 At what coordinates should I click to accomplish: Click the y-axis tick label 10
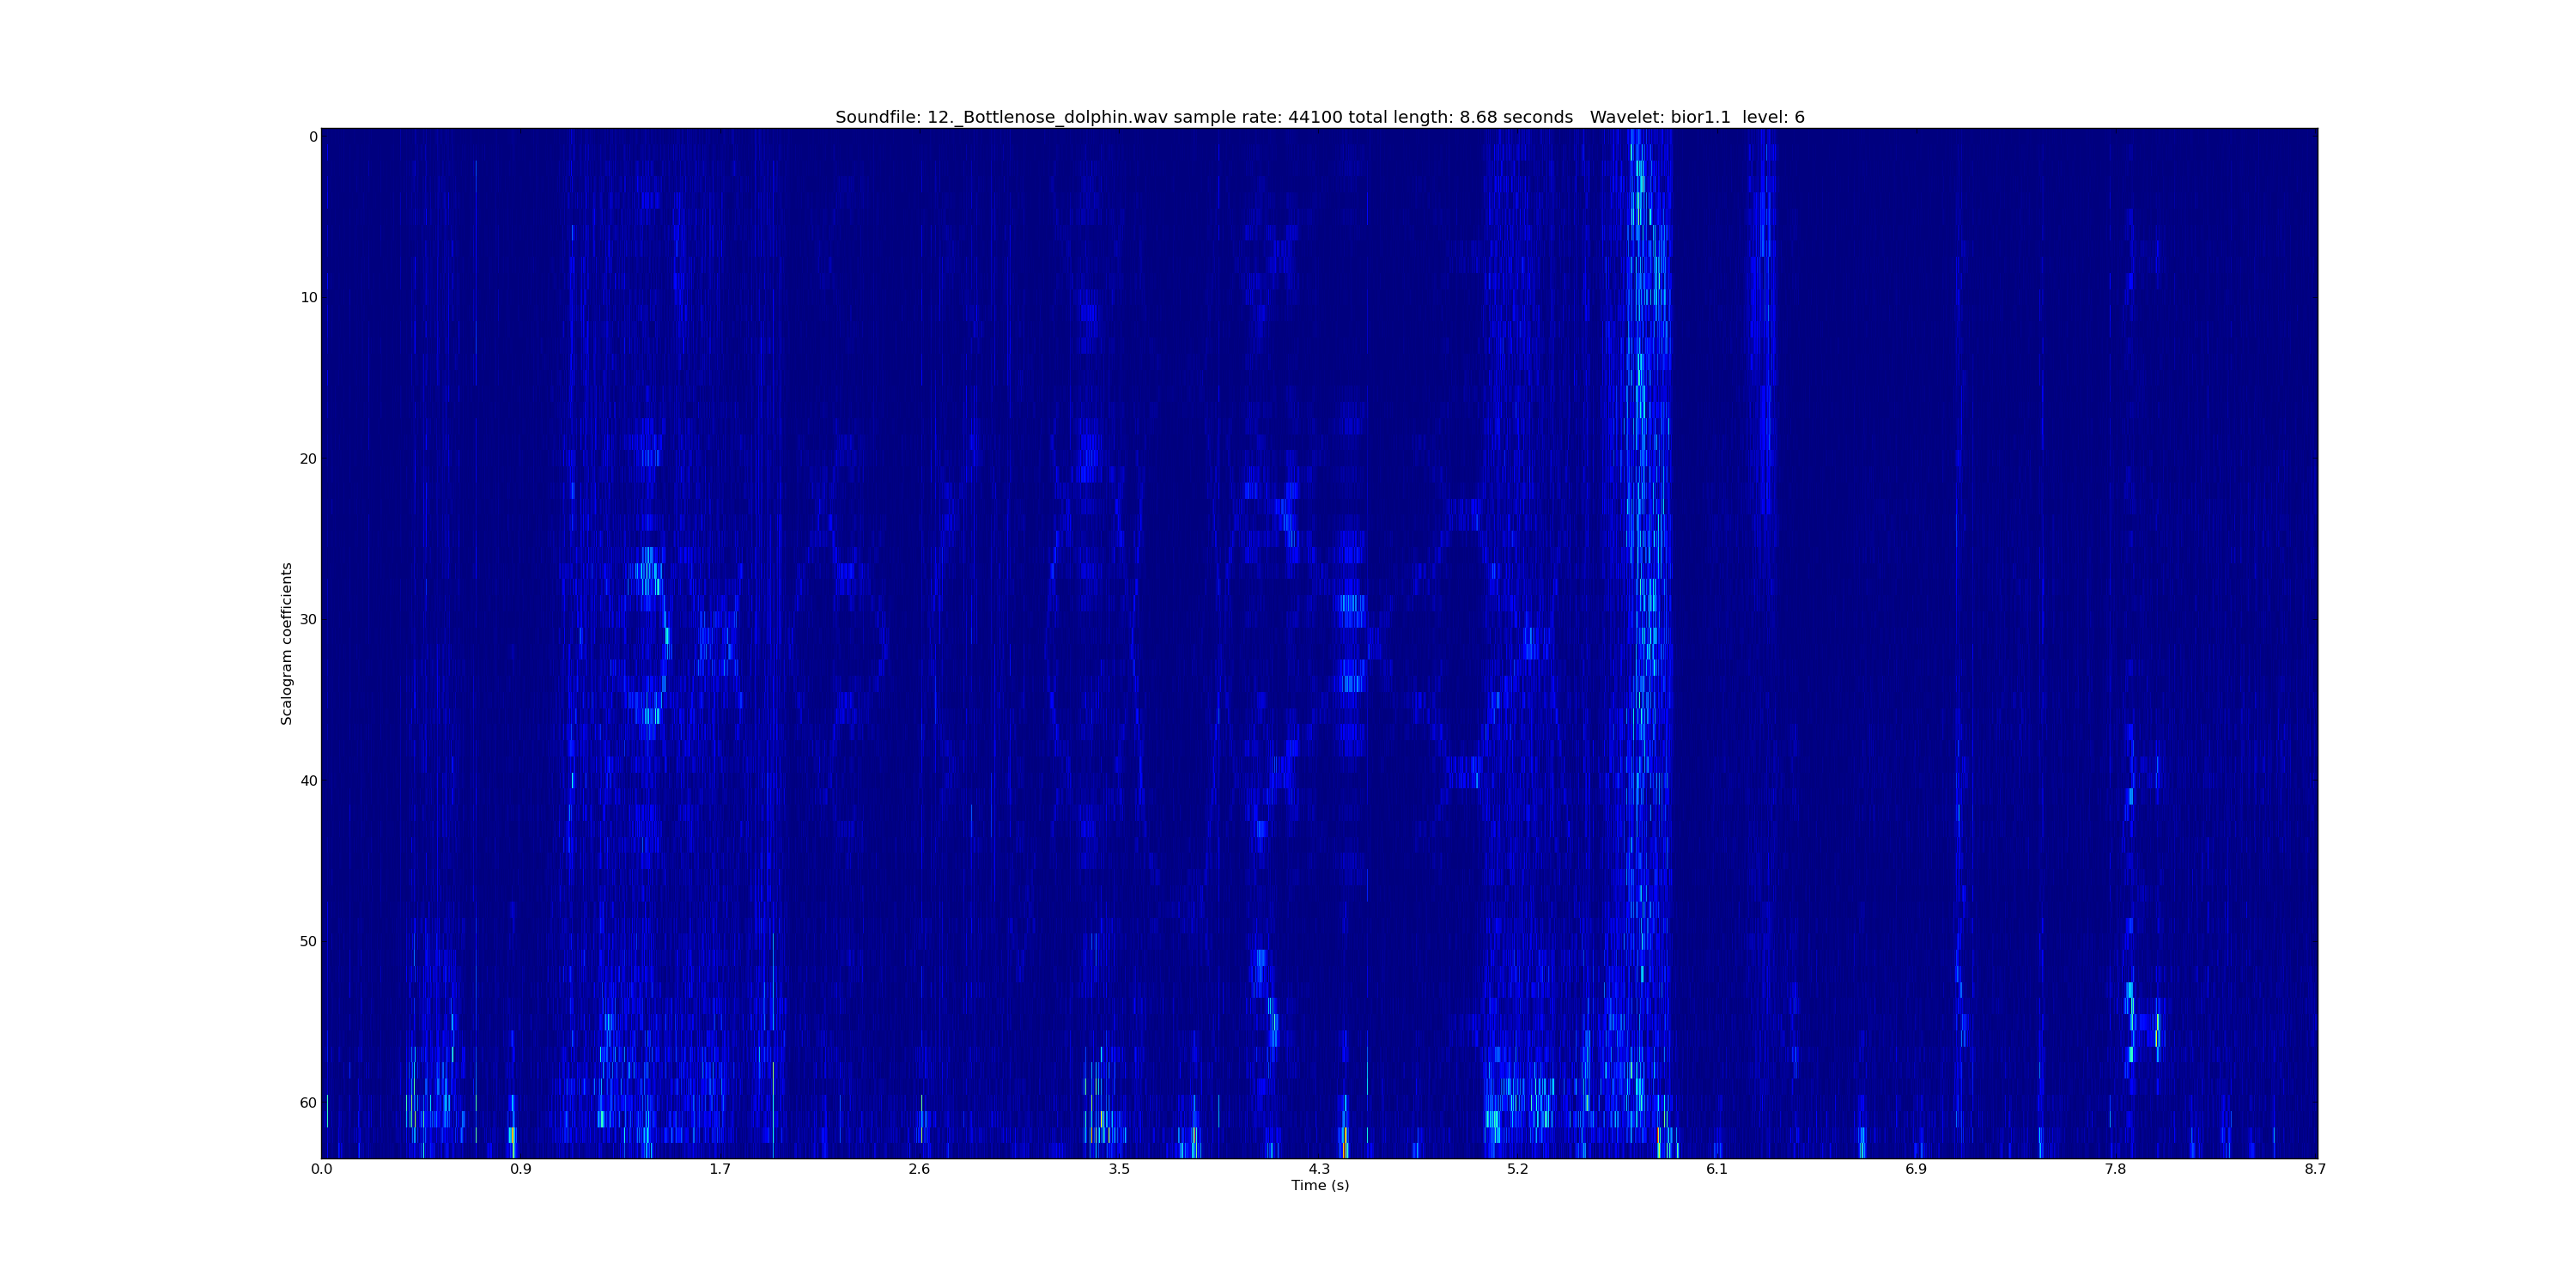[308, 298]
